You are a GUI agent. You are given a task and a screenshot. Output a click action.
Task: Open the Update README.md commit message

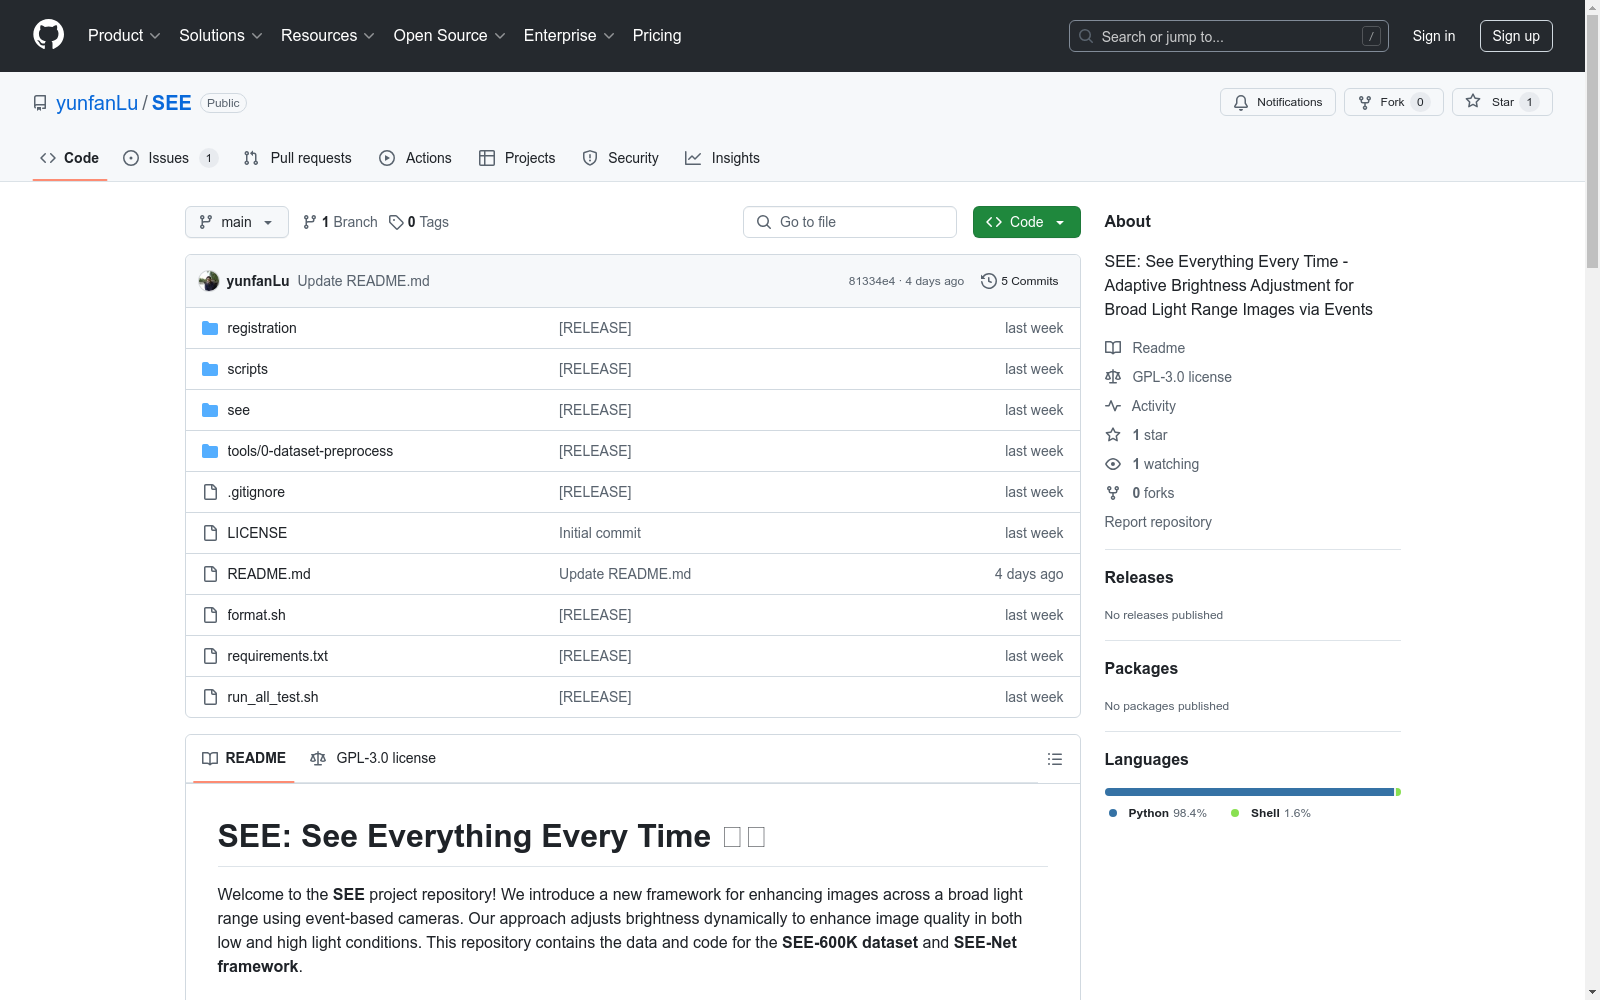click(x=364, y=281)
